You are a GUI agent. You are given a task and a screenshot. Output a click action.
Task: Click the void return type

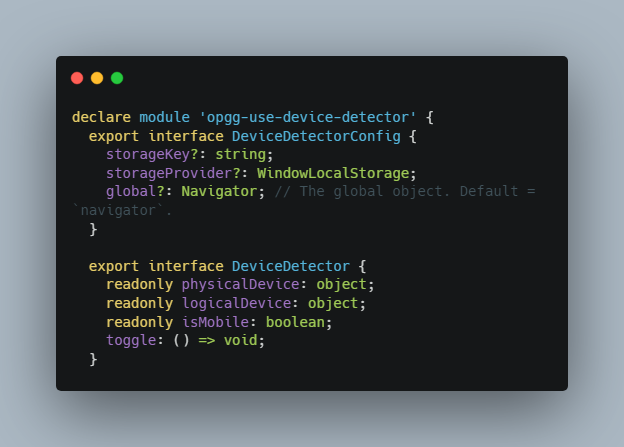[240, 340]
